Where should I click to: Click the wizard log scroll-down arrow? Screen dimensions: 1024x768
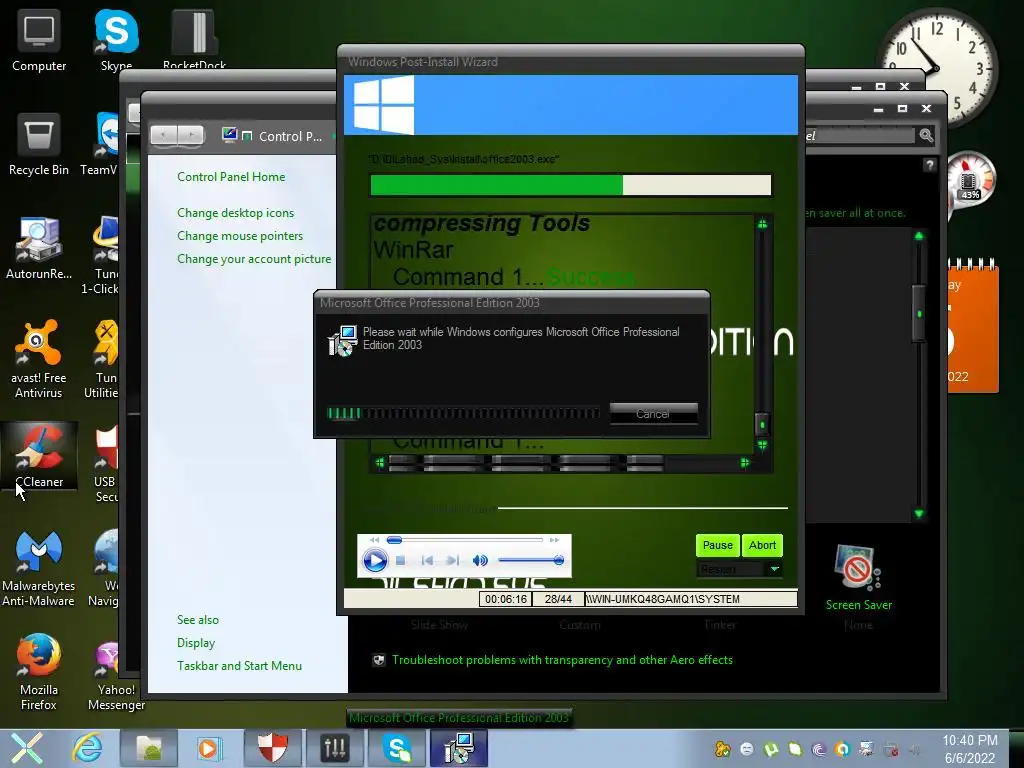point(762,445)
